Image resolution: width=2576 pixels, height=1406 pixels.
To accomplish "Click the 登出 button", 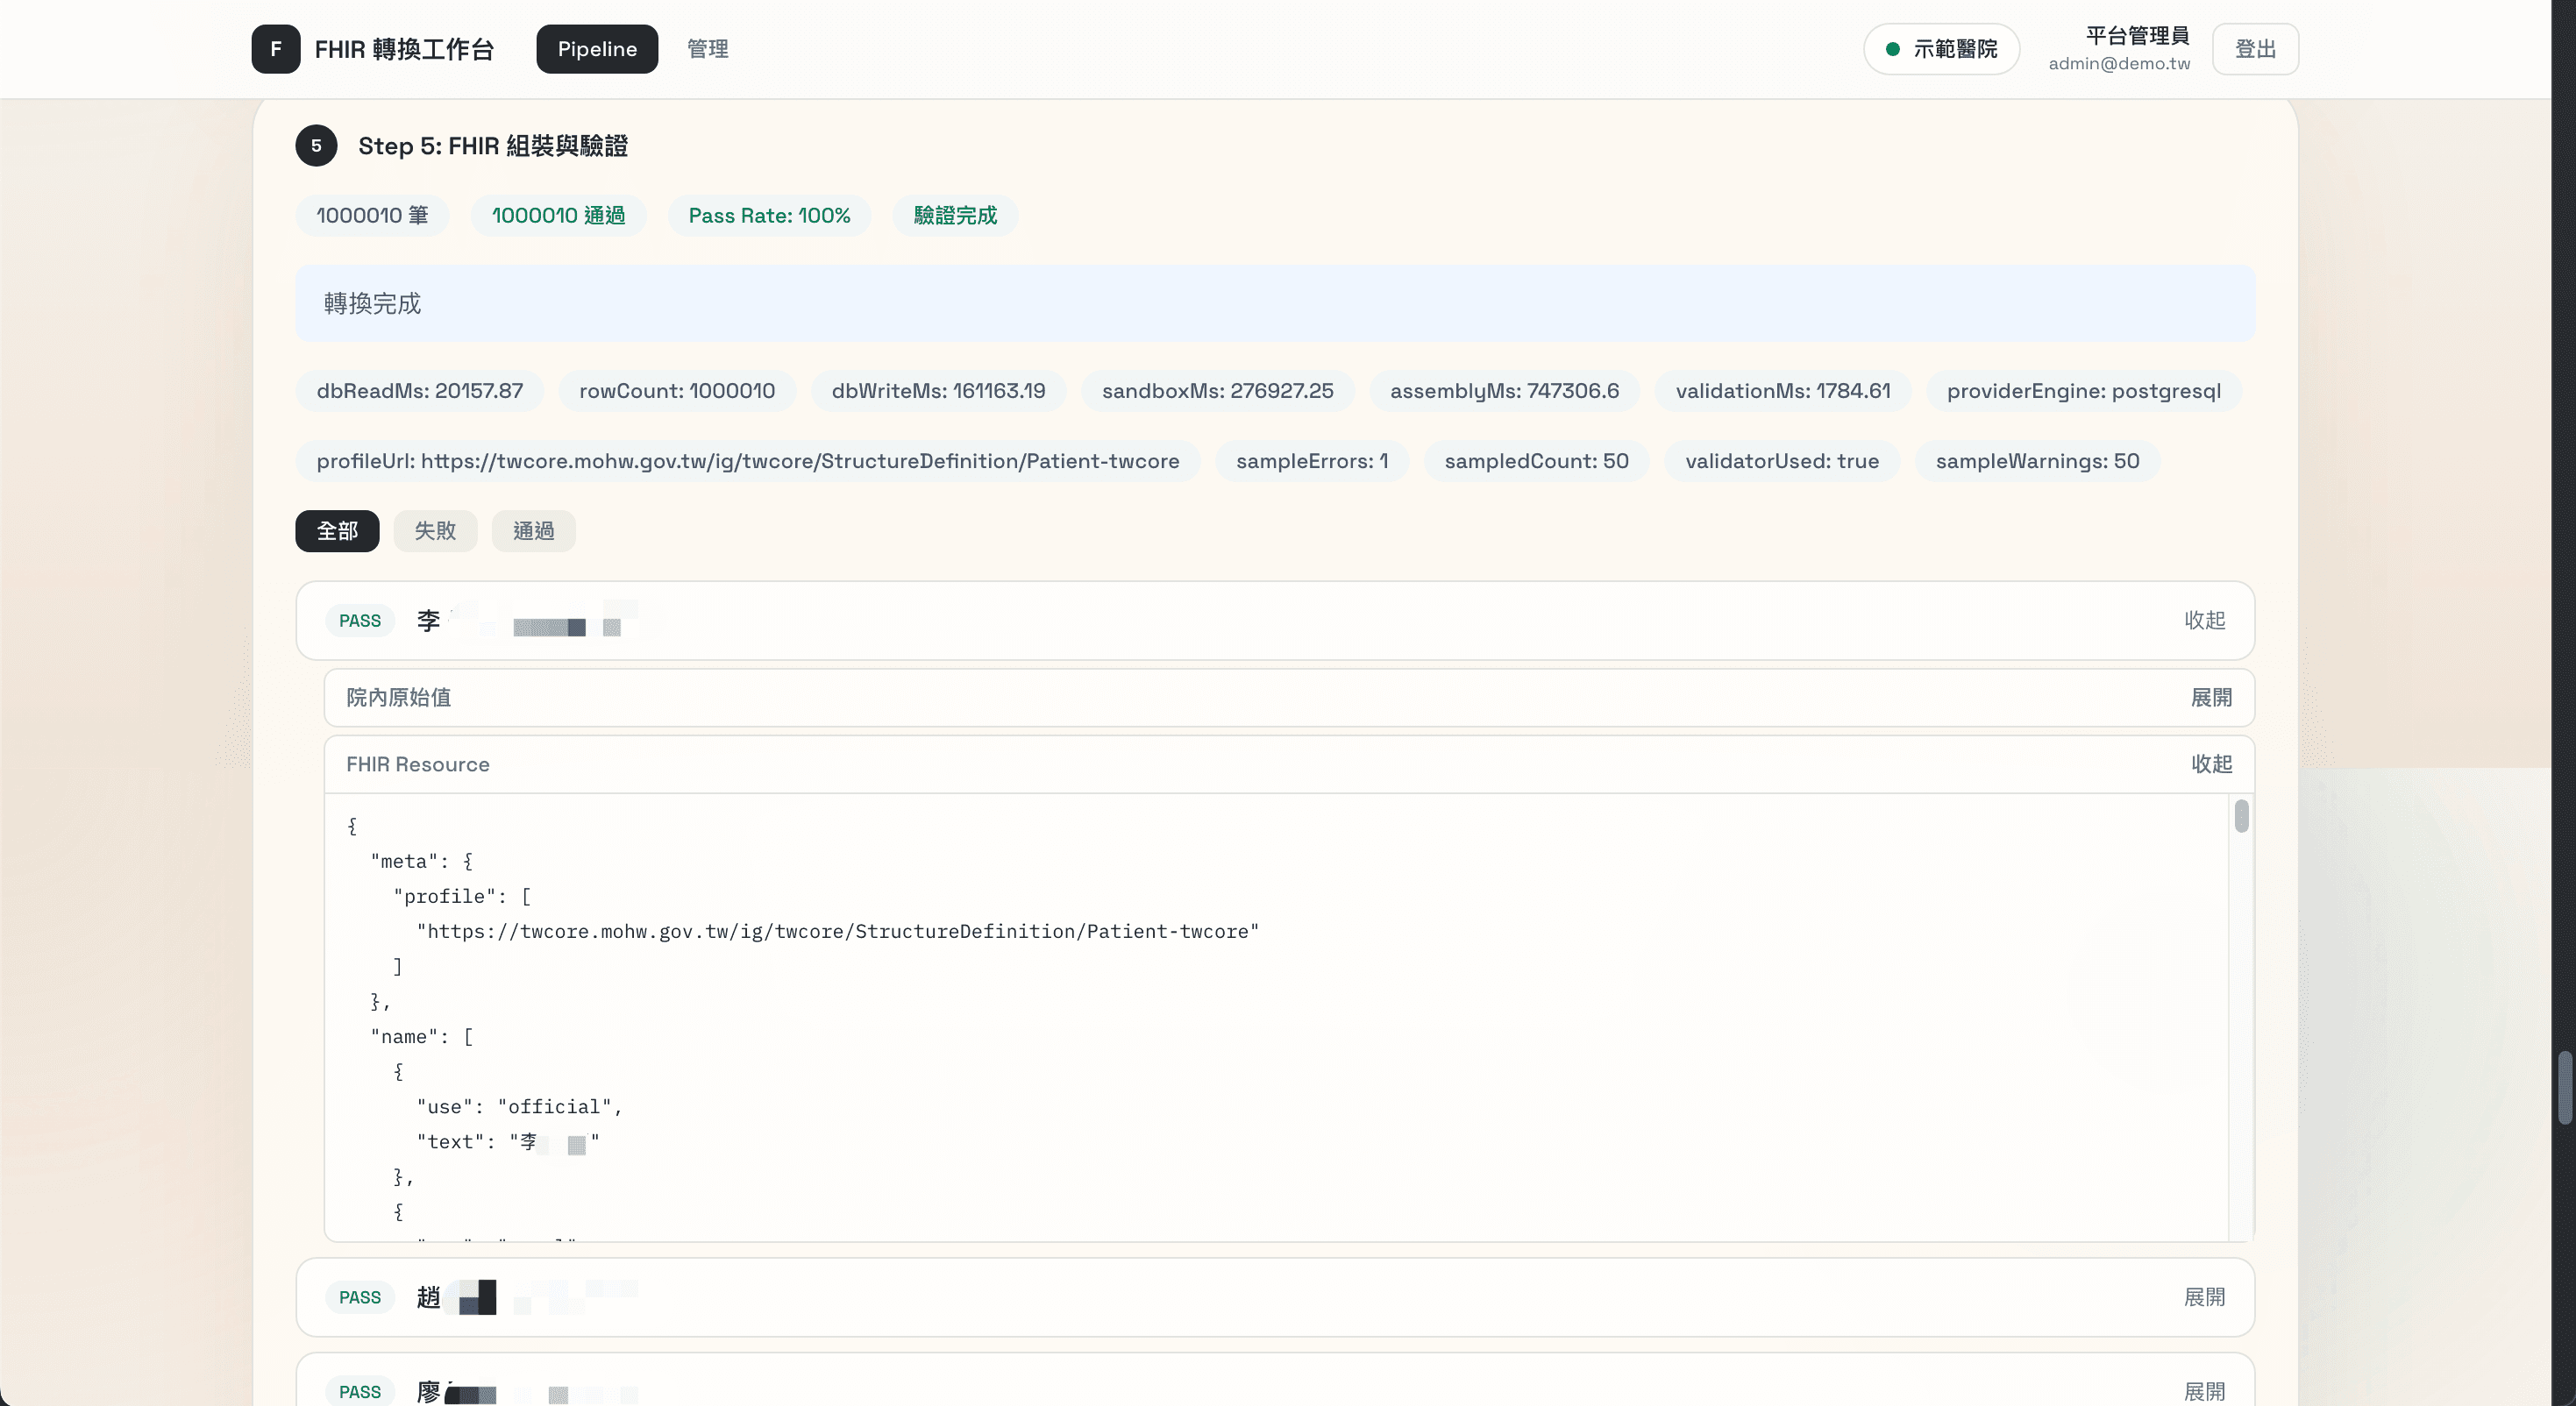I will (2255, 48).
